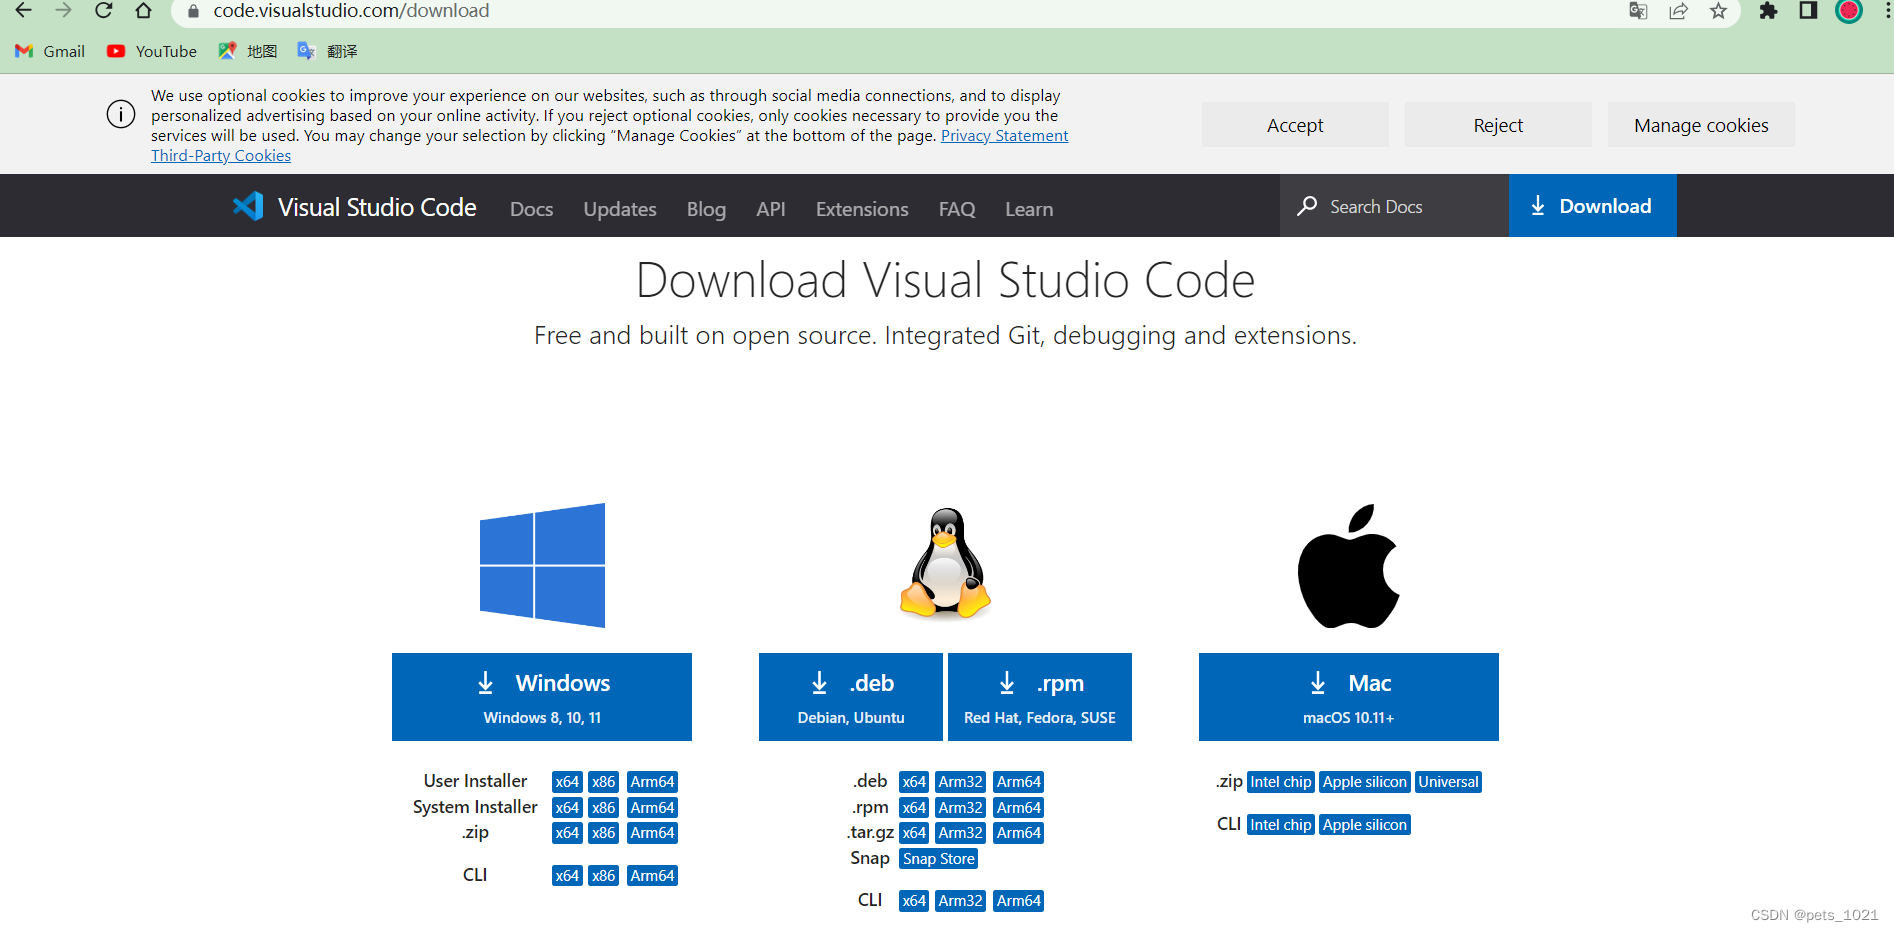Open the Docs navigation item
This screenshot has height=932, width=1894.
point(531,208)
